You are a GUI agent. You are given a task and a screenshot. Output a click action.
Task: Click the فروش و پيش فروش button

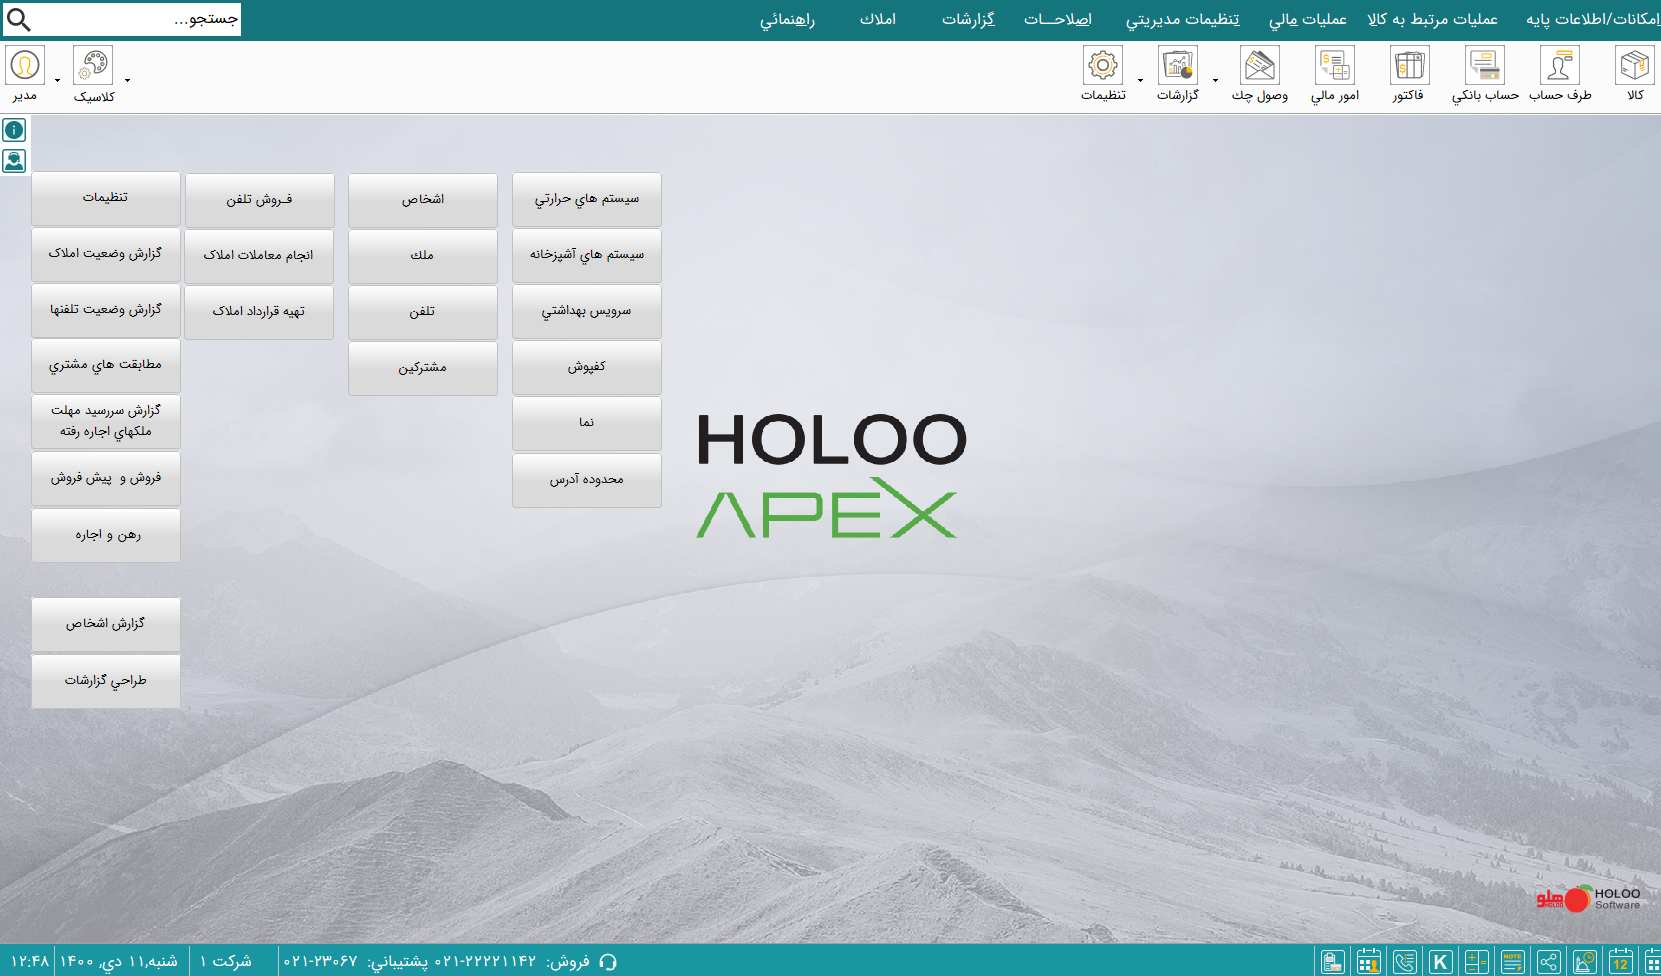pos(106,478)
